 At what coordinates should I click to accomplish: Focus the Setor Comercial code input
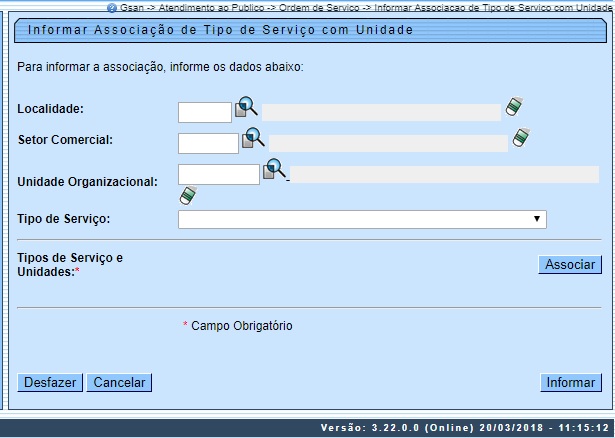pos(208,143)
